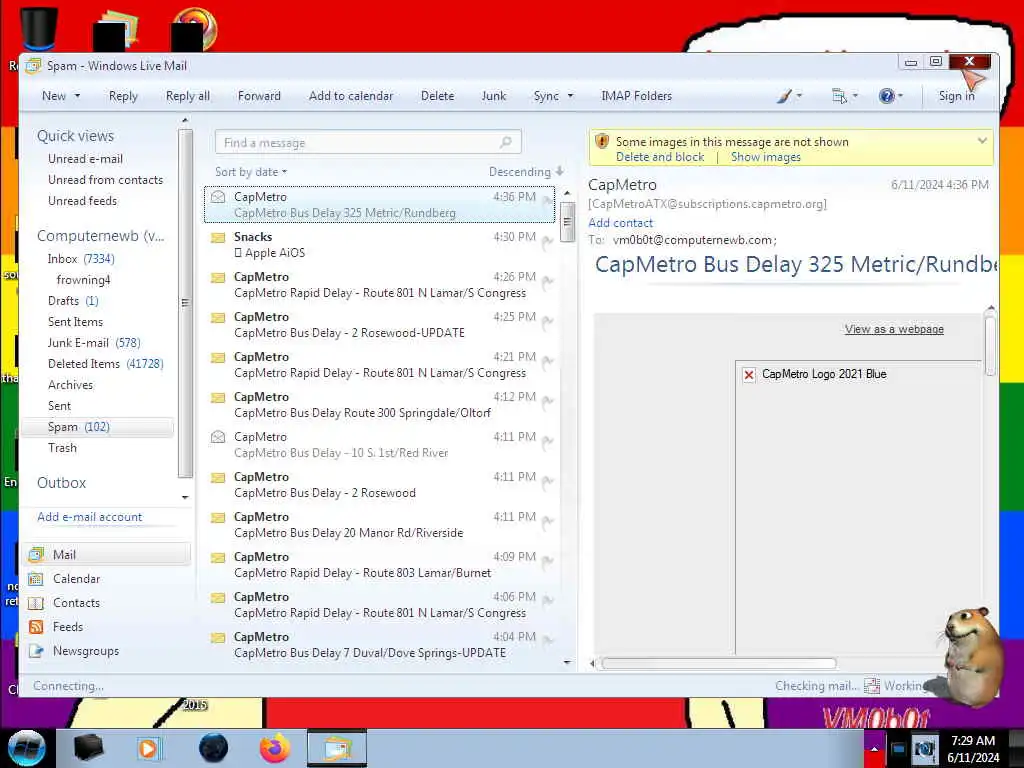Select the Drafts (1) folder

[73, 301]
